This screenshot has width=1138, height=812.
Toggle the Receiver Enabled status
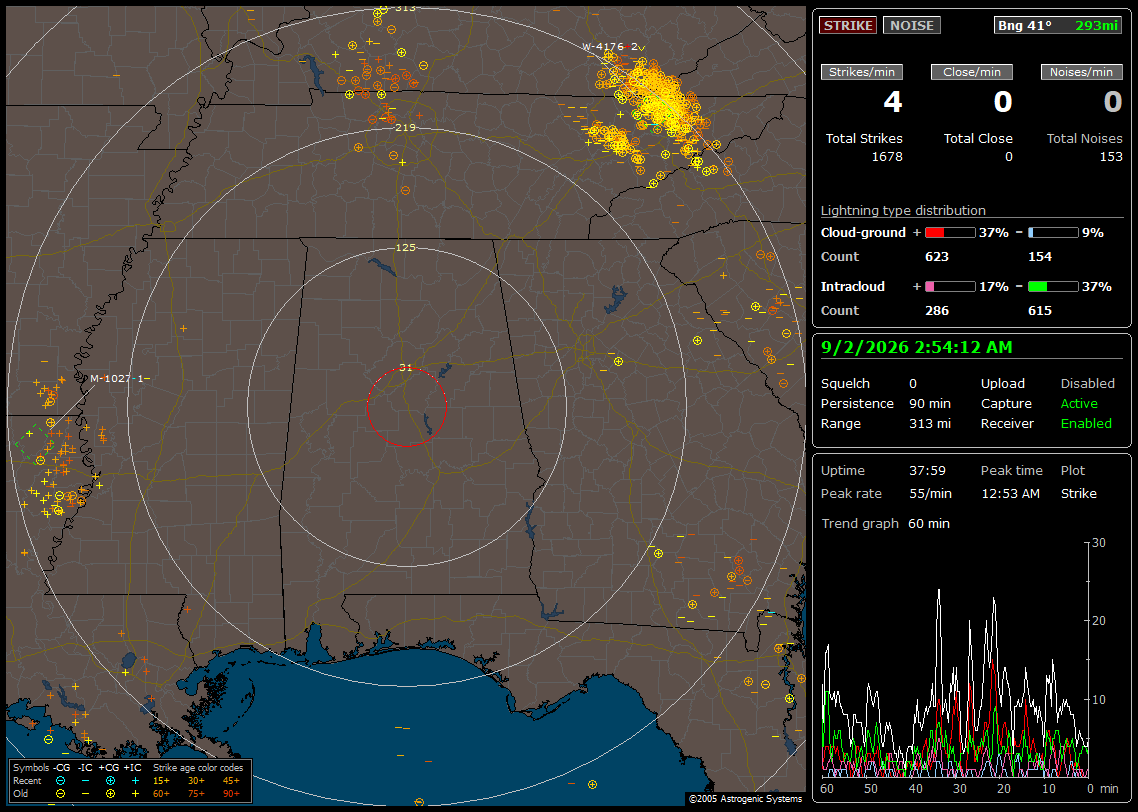(1086, 423)
